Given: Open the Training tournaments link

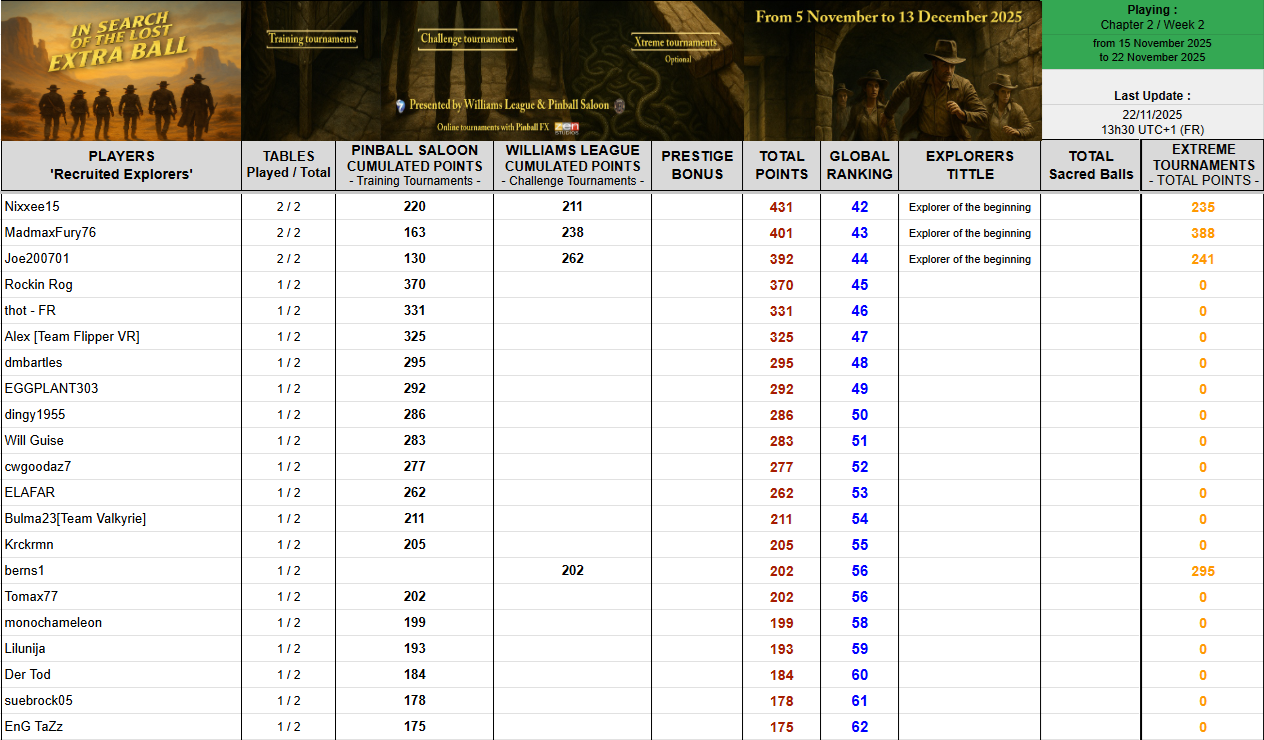Looking at the screenshot, I should pyautogui.click(x=312, y=39).
